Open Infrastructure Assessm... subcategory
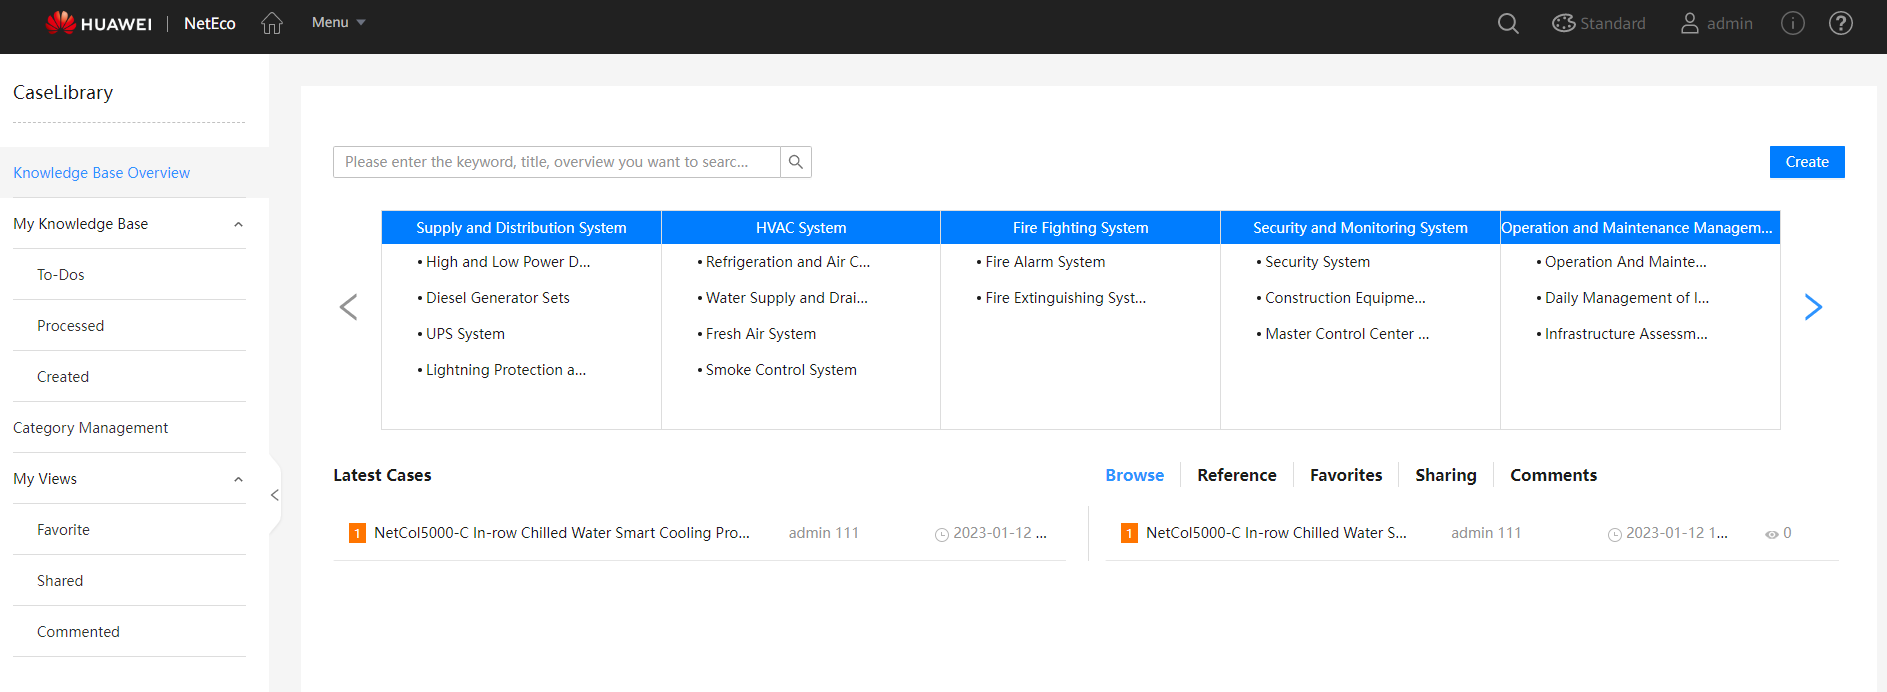The height and width of the screenshot is (692, 1887). (1626, 334)
